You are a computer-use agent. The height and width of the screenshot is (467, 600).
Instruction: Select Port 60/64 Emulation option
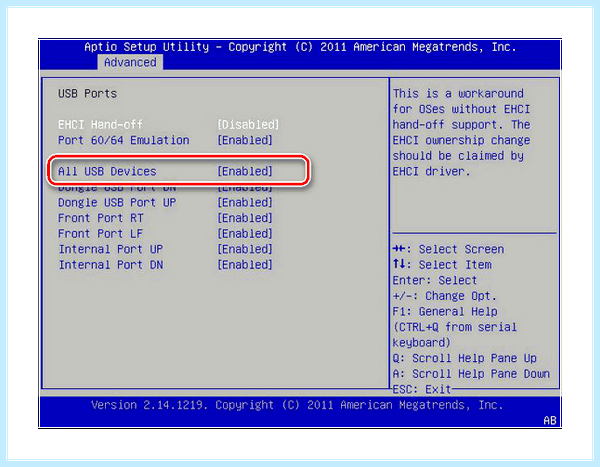[124, 140]
